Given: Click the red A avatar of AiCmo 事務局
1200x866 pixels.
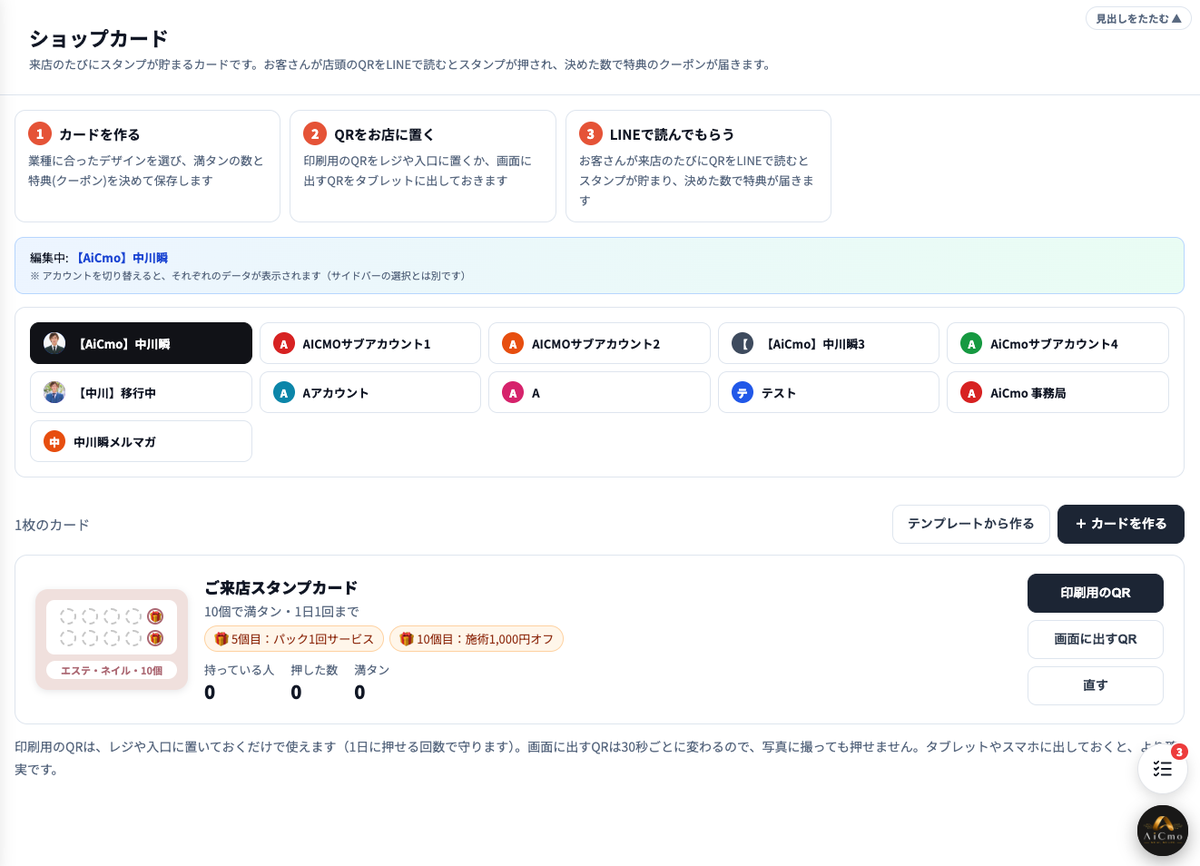Looking at the screenshot, I should (971, 392).
